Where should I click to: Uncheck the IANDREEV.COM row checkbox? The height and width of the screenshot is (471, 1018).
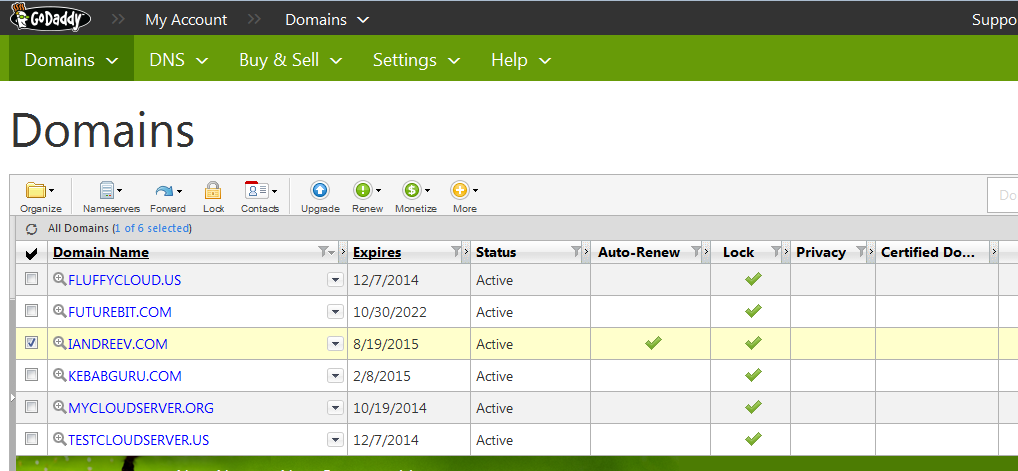pyautogui.click(x=31, y=342)
